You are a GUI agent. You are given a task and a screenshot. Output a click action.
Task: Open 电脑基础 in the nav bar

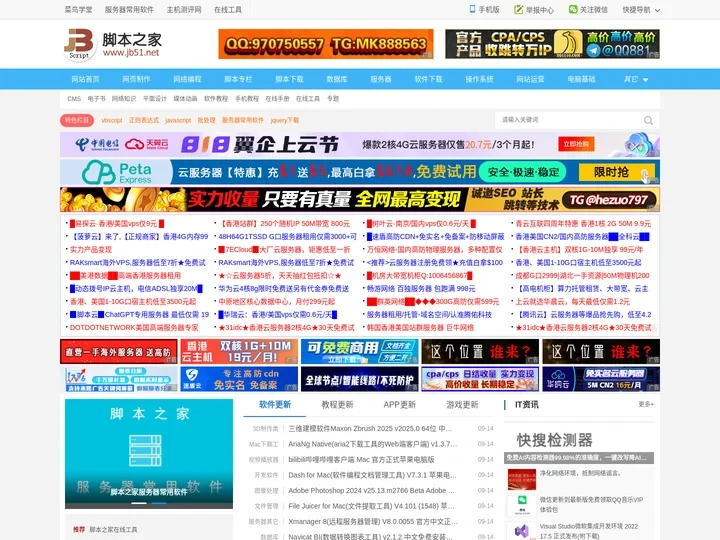point(581,79)
